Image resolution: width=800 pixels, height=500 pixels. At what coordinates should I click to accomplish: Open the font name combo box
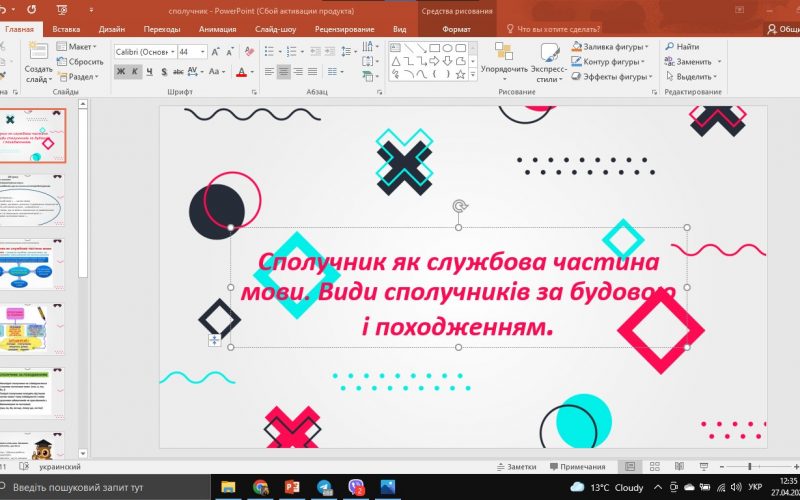145,52
